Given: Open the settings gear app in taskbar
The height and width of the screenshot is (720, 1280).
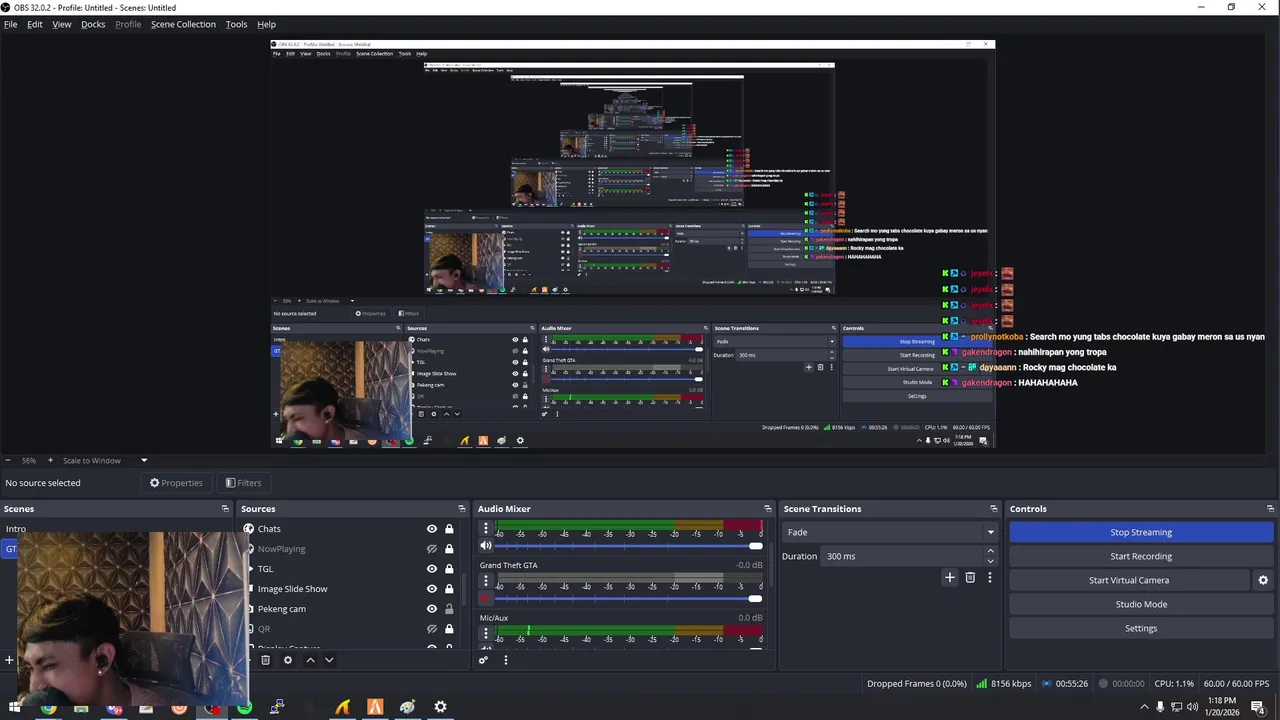Looking at the screenshot, I should point(440,707).
